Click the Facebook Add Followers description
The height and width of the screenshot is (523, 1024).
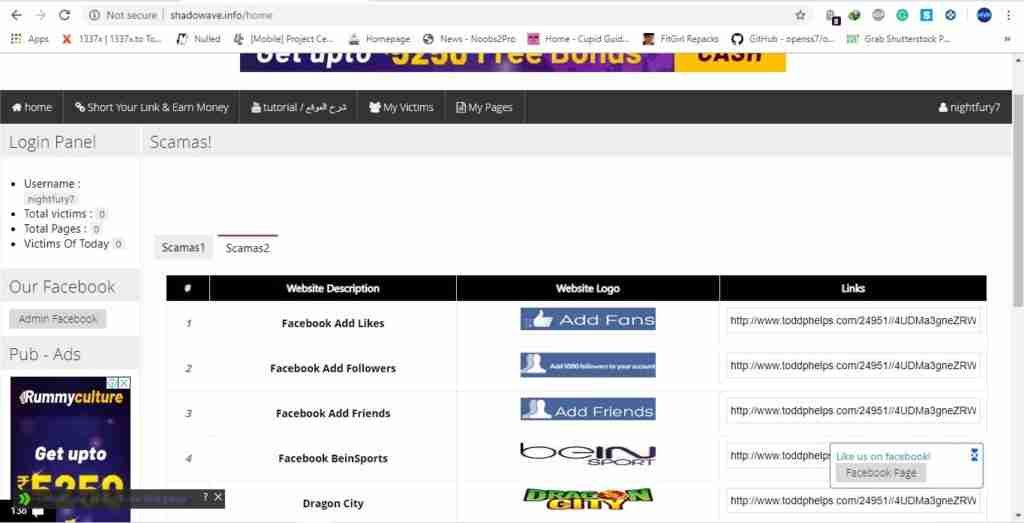point(333,368)
